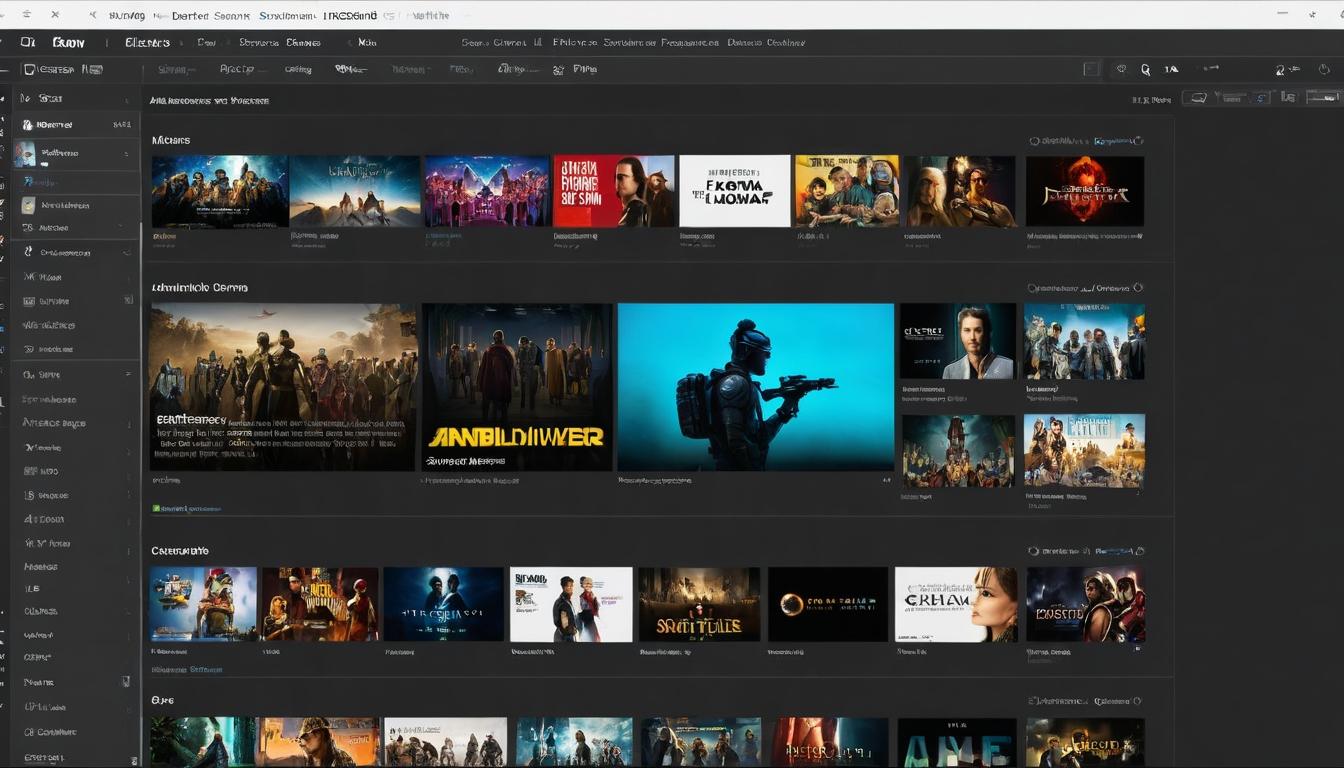The image size is (1344, 768).
Task: Toggle the empty square box in the top toolbar
Action: pos(1092,70)
